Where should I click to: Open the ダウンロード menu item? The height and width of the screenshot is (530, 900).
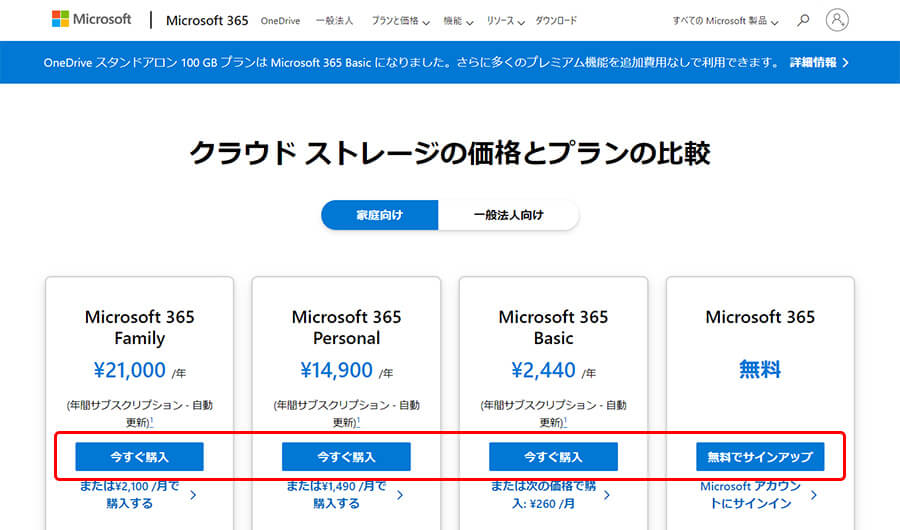click(556, 21)
